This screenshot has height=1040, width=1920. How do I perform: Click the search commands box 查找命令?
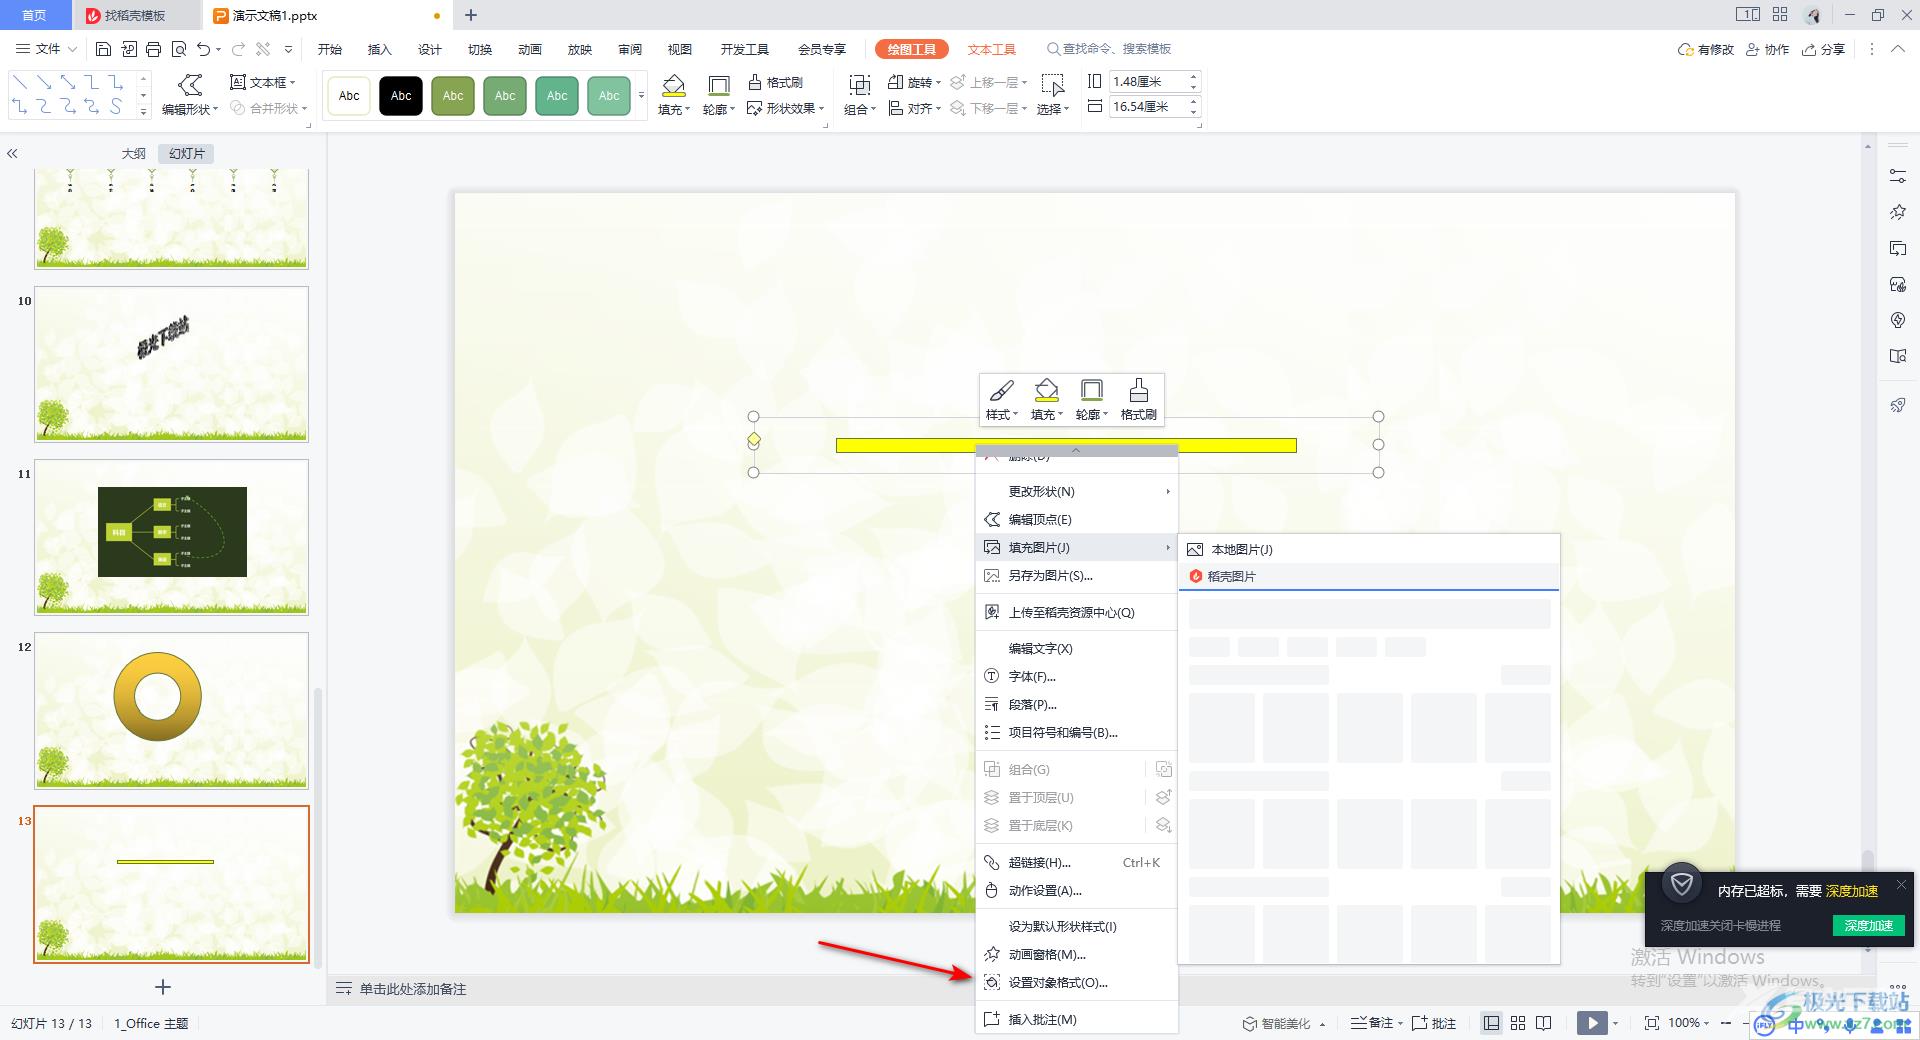1108,49
